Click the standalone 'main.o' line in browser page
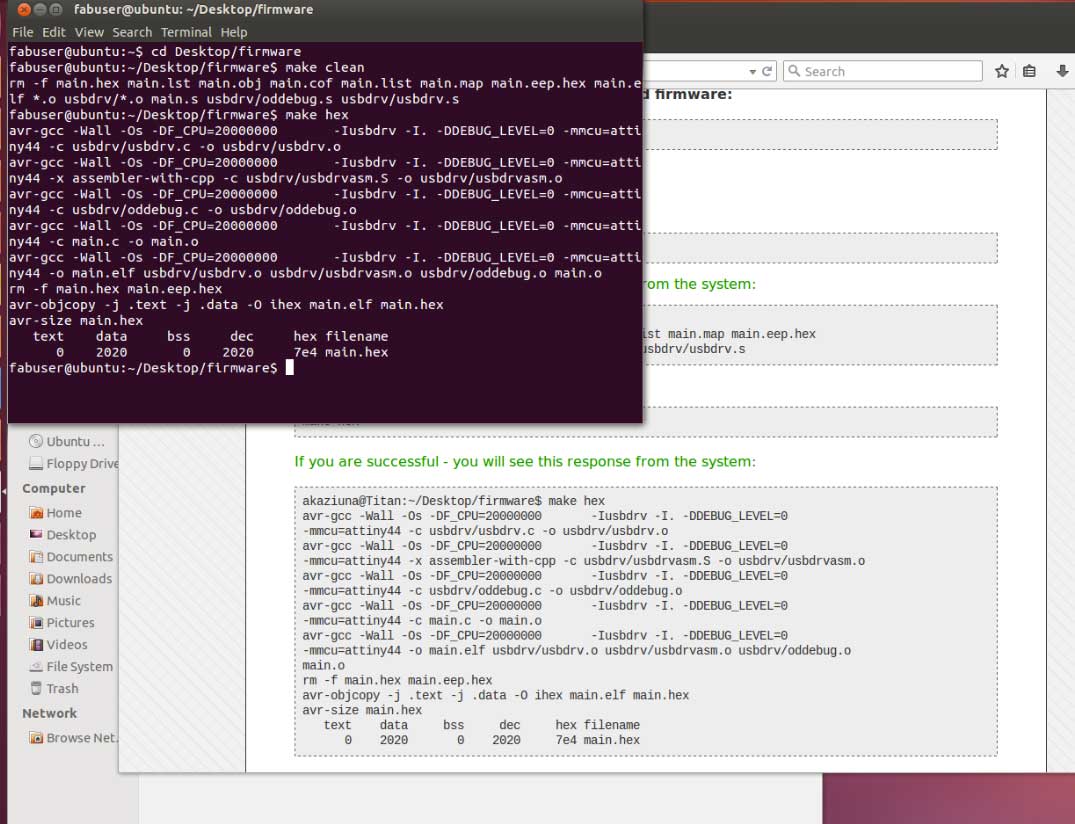This screenshot has width=1075, height=824. tap(324, 666)
